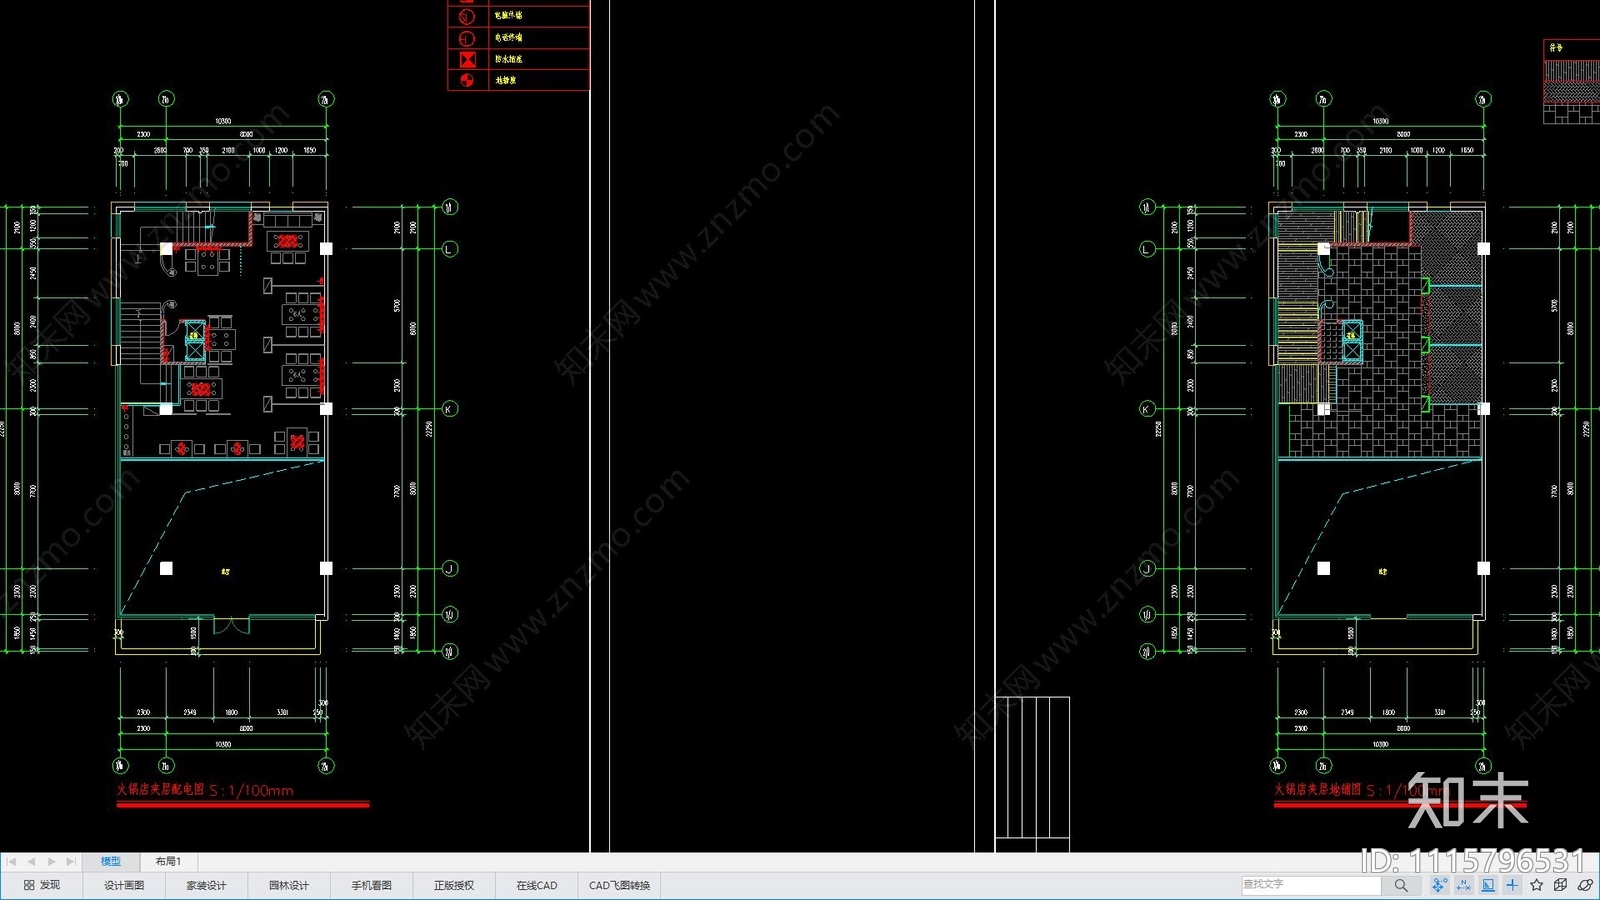This screenshot has height=900, width=1600.
Task: Switch to the 布局1 layout tab
Action: click(x=168, y=861)
